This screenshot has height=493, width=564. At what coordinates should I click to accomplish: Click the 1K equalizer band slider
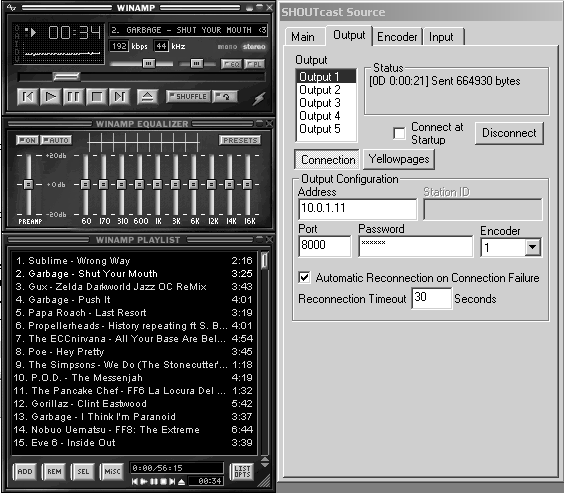[x=157, y=184]
